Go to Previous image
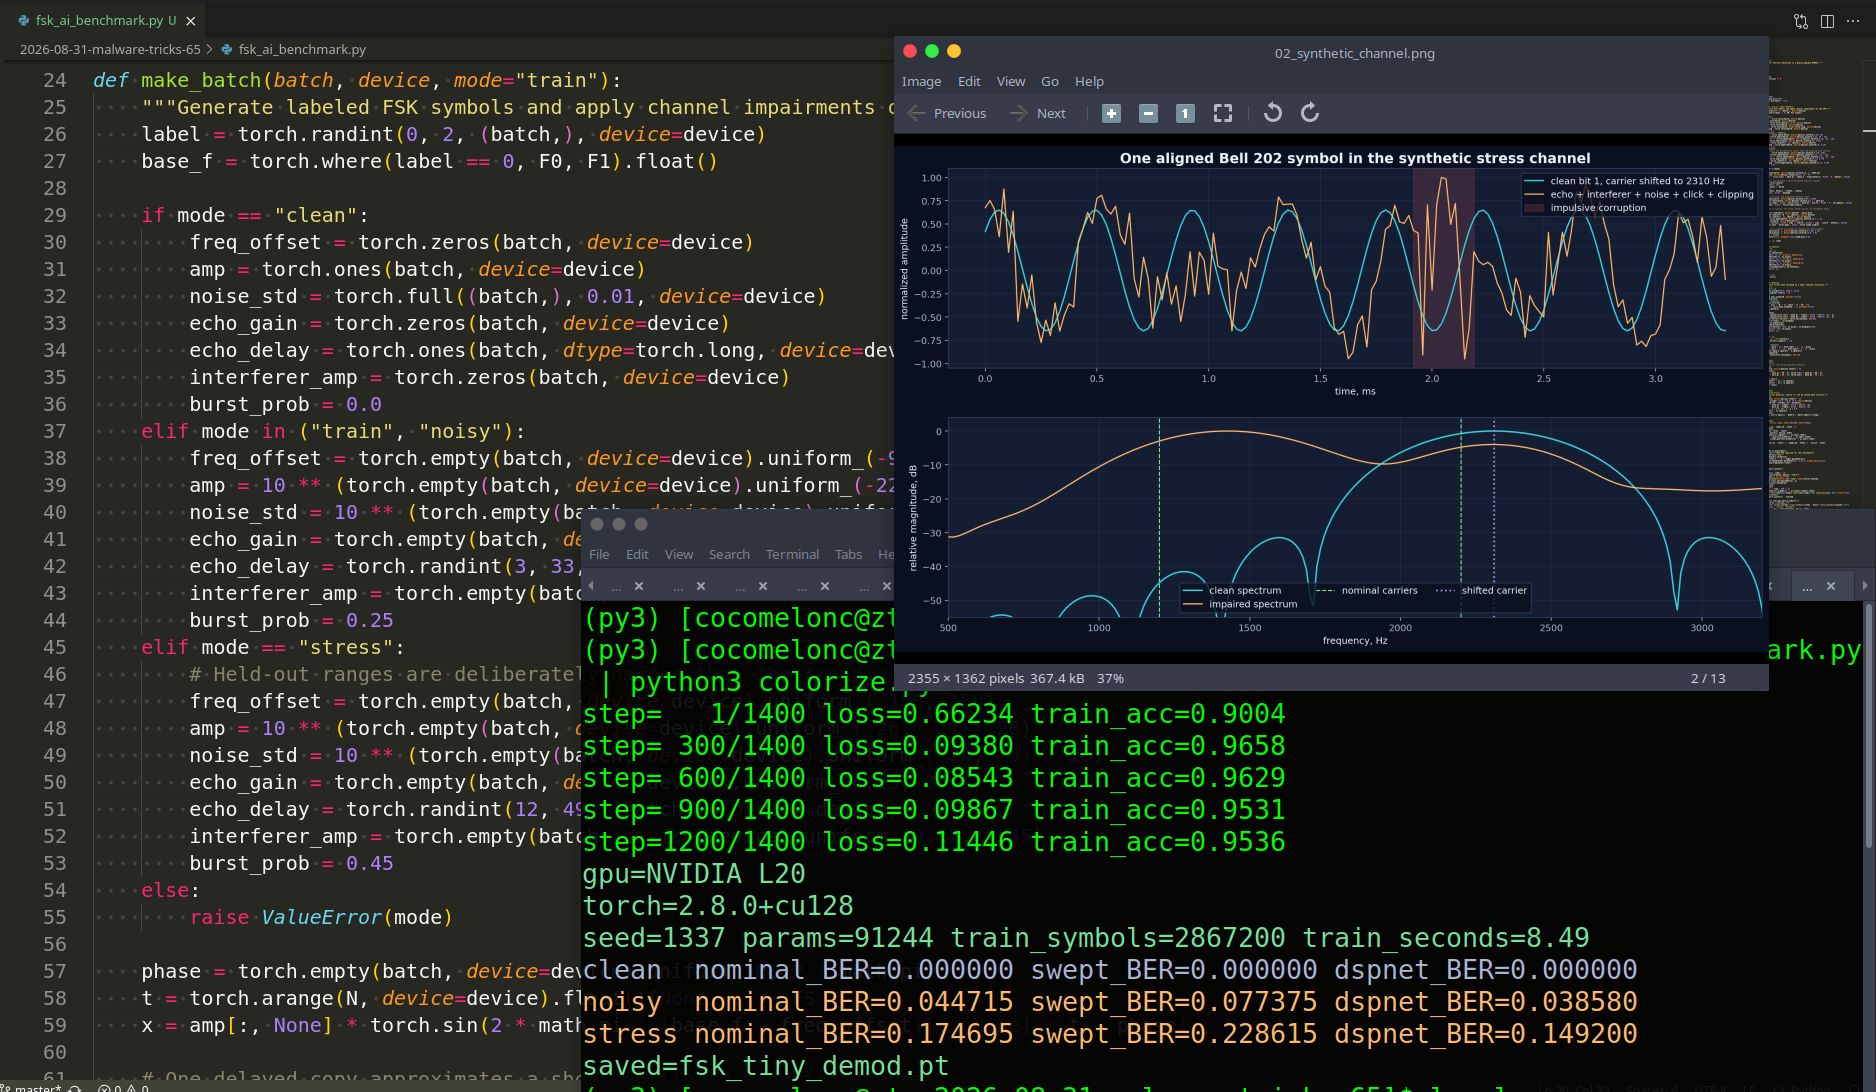 [x=947, y=114]
